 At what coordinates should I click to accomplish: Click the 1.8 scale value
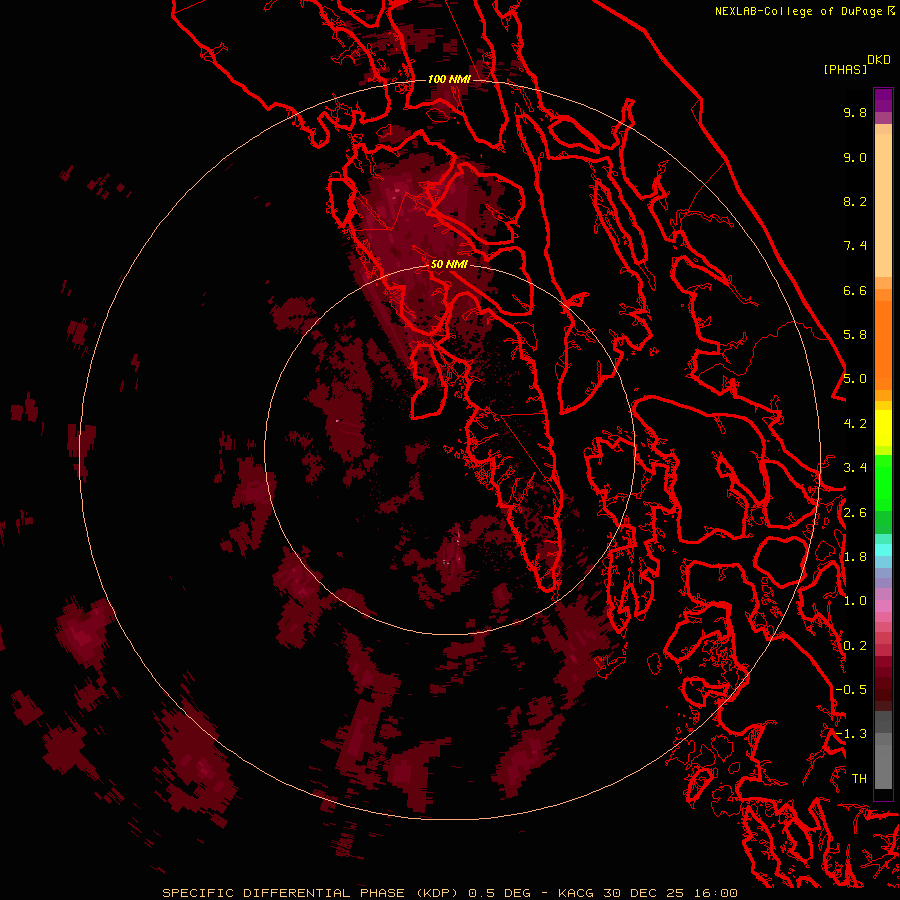pyautogui.click(x=855, y=557)
